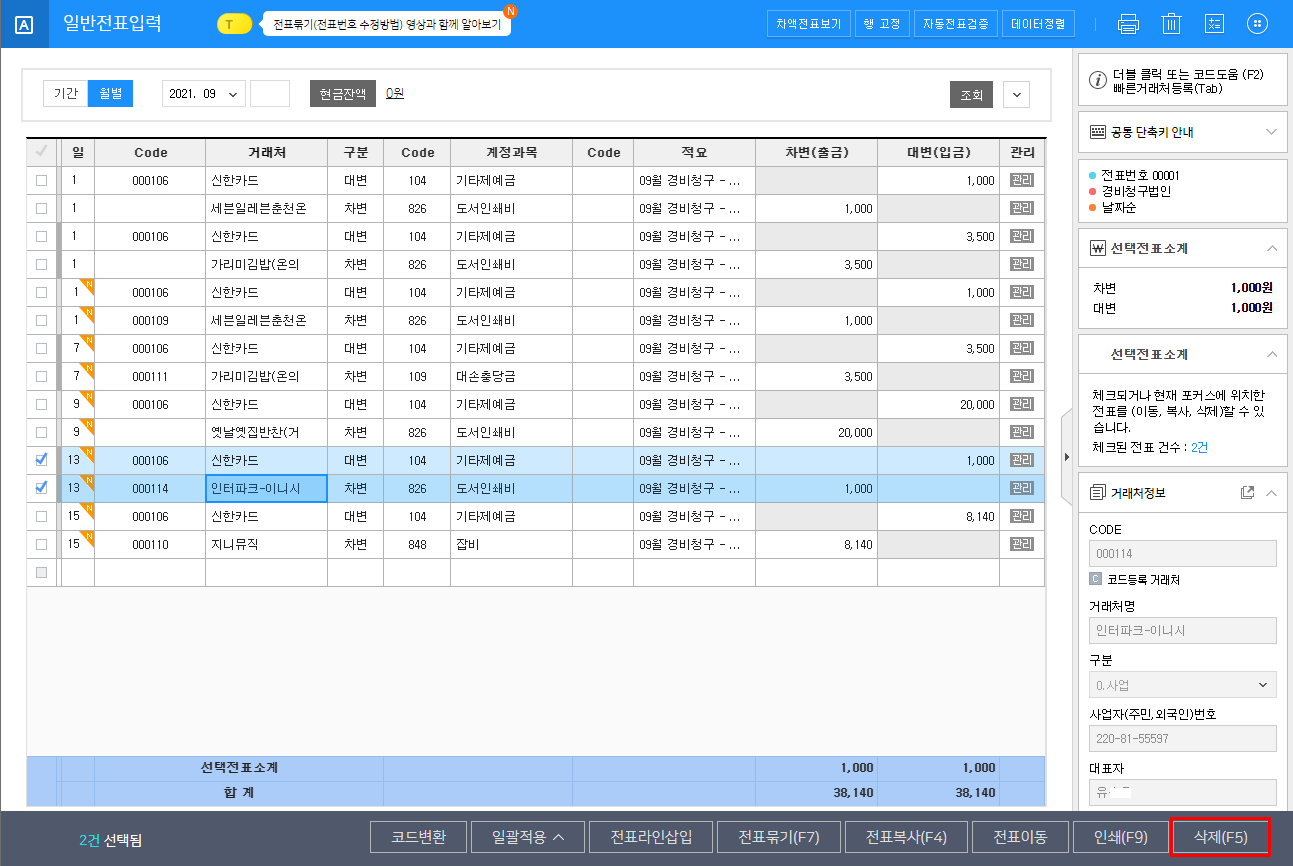Switch to the 기간 tab
Screen dimensions: 1293x866
[66, 94]
